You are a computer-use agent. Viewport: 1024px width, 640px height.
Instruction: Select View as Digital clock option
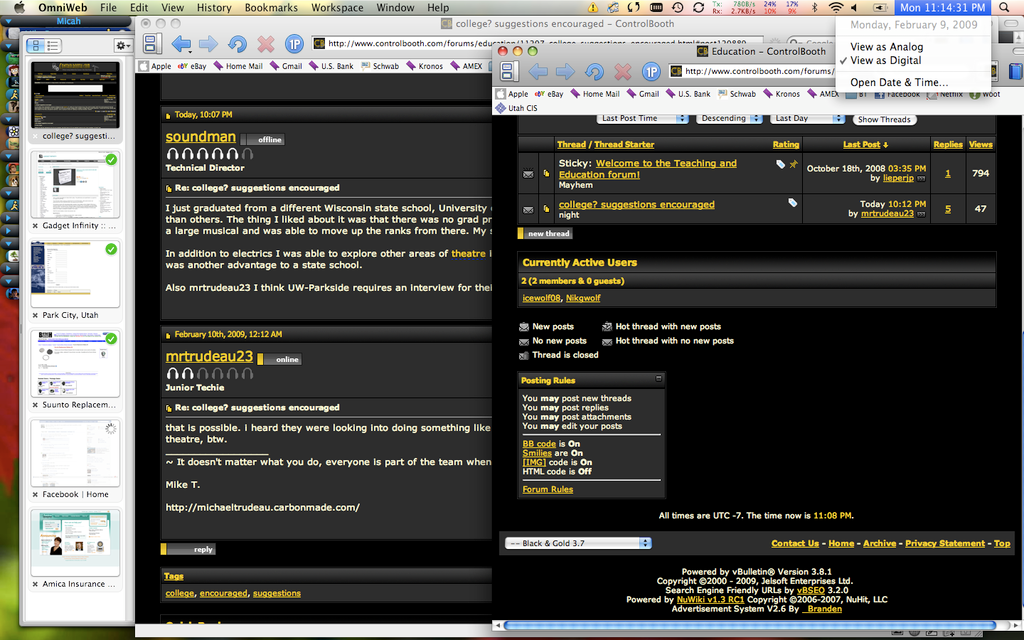pyautogui.click(x=886, y=60)
